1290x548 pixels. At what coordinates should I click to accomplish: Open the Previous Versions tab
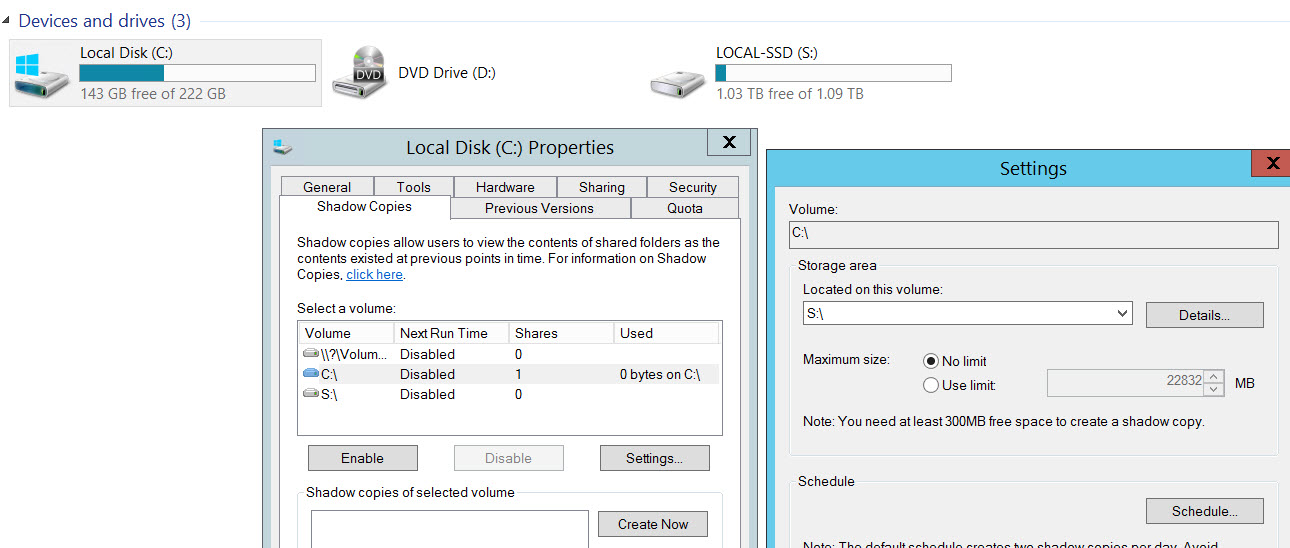point(540,208)
